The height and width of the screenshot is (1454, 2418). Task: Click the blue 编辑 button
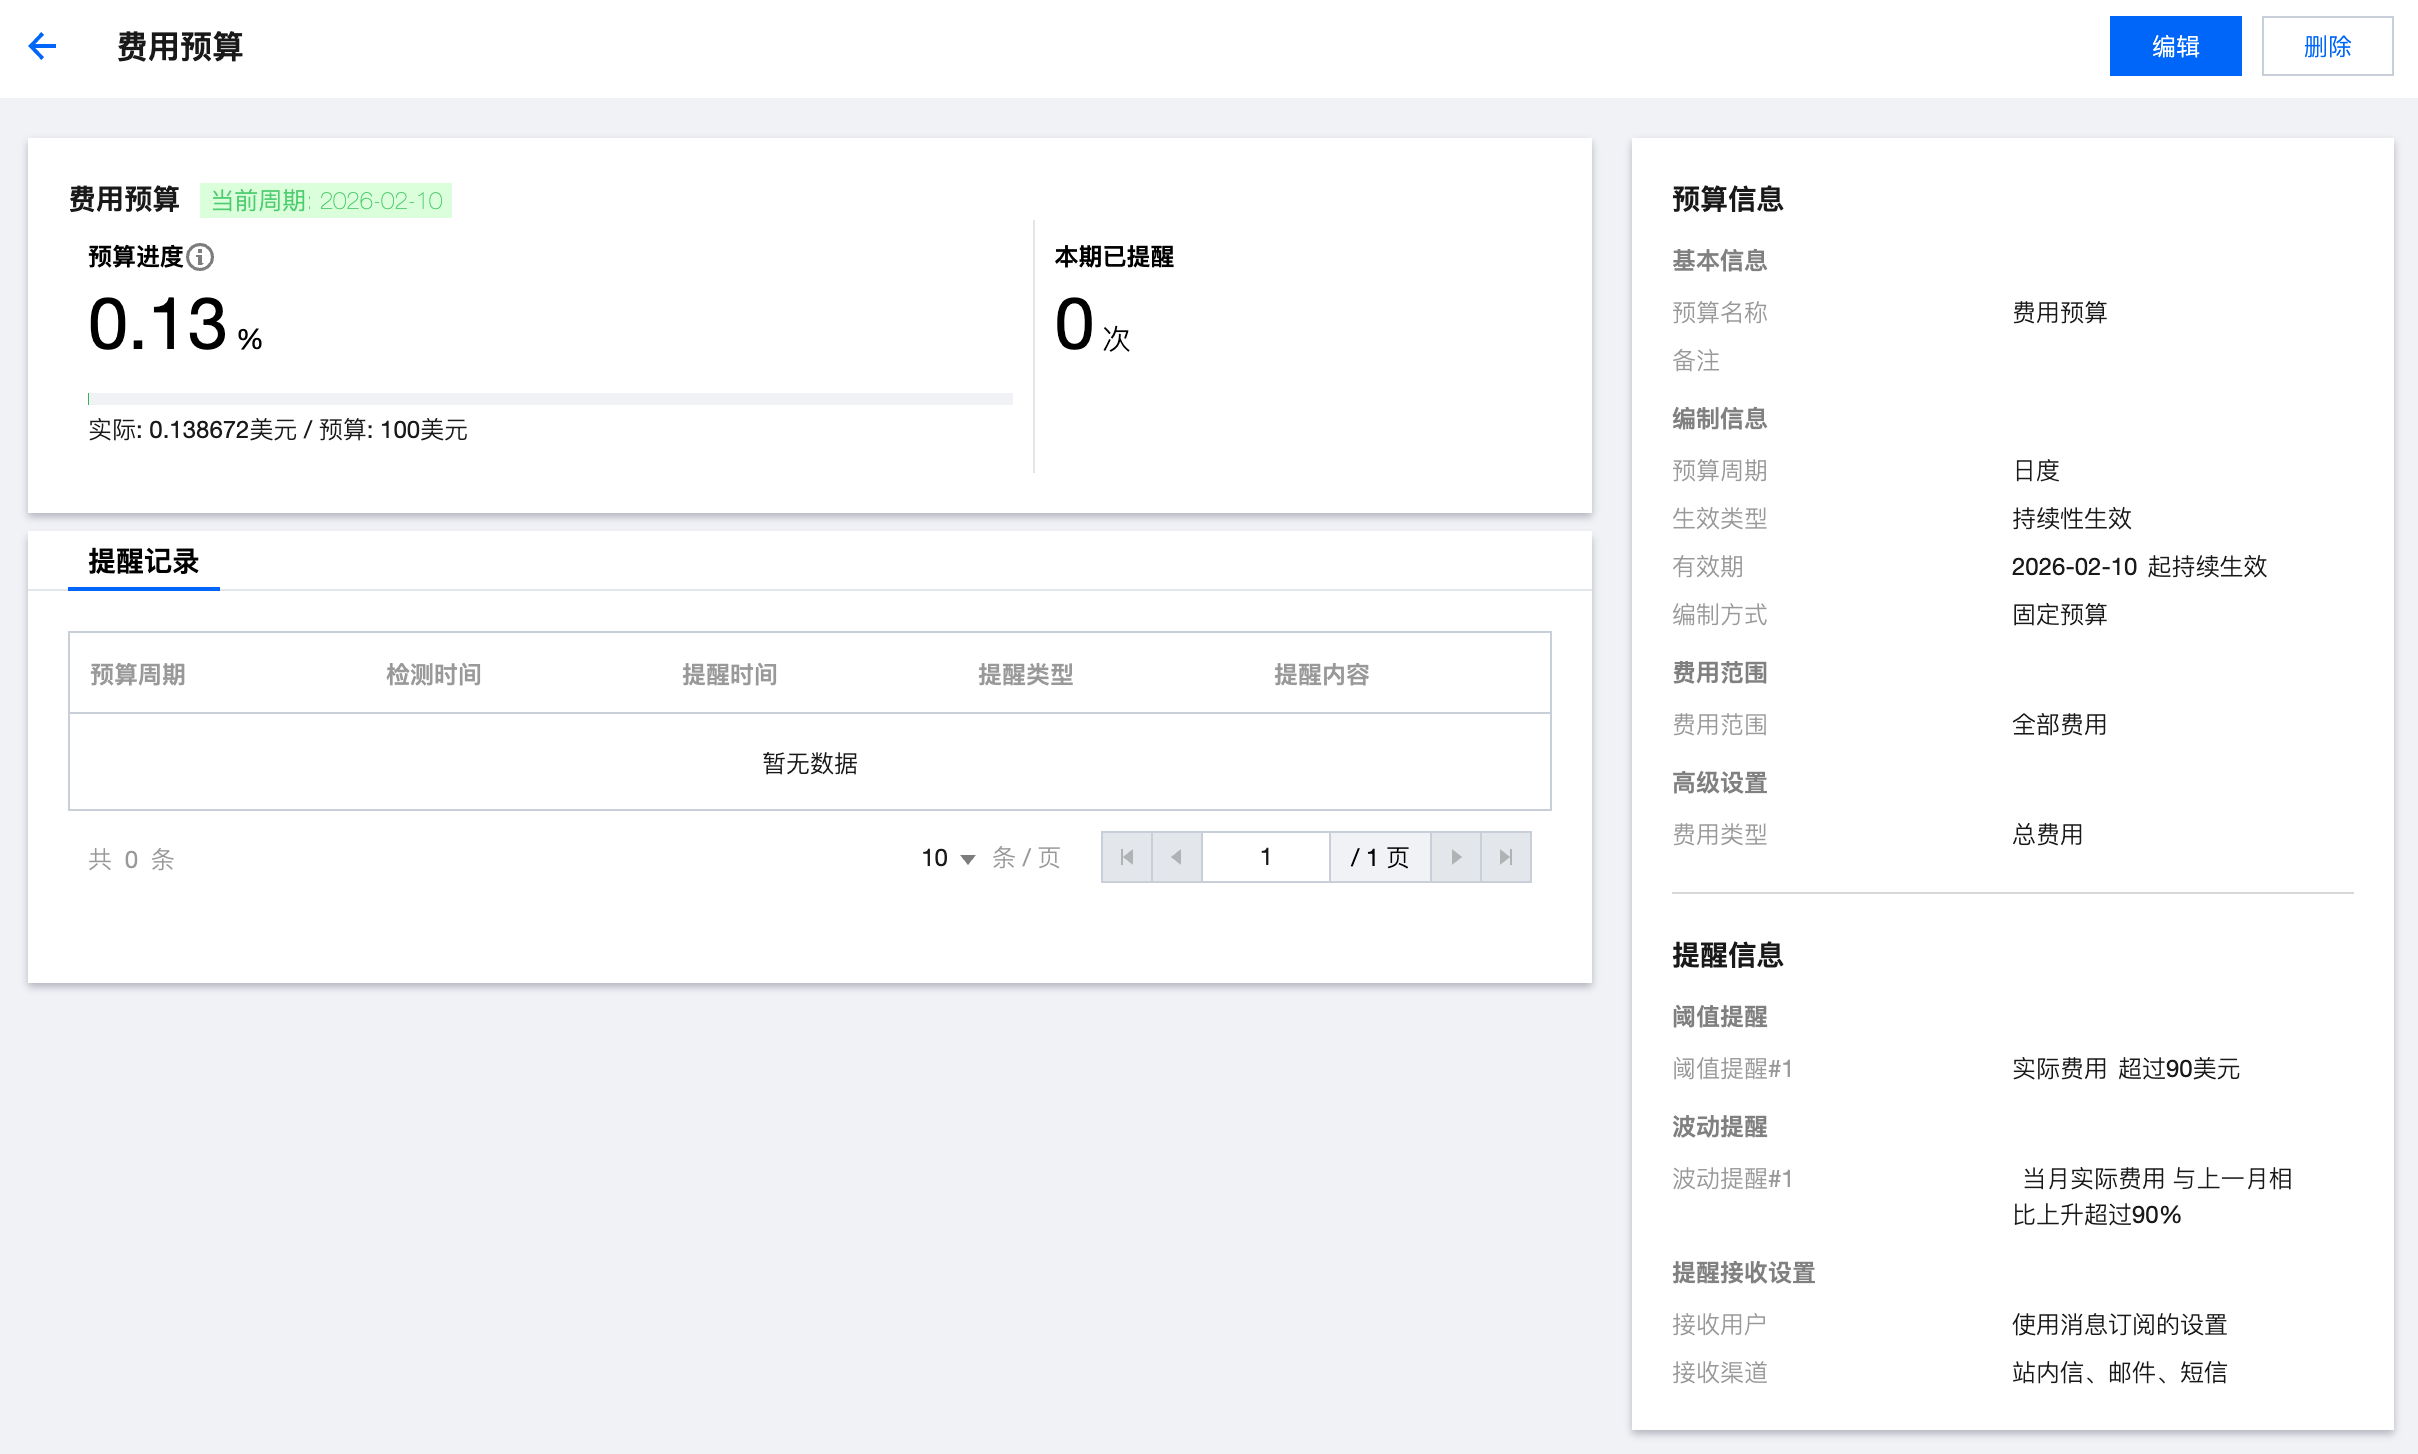tap(2175, 46)
